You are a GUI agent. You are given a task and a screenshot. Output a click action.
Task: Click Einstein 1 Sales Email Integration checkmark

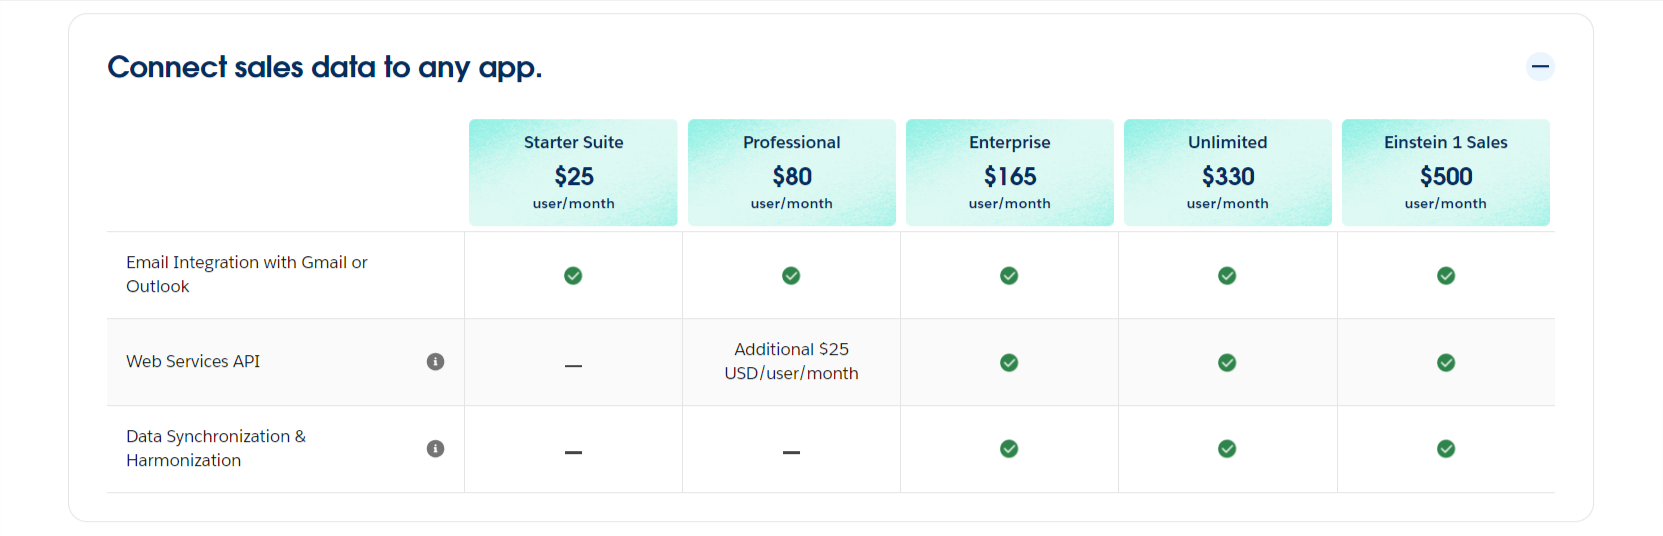1446,276
